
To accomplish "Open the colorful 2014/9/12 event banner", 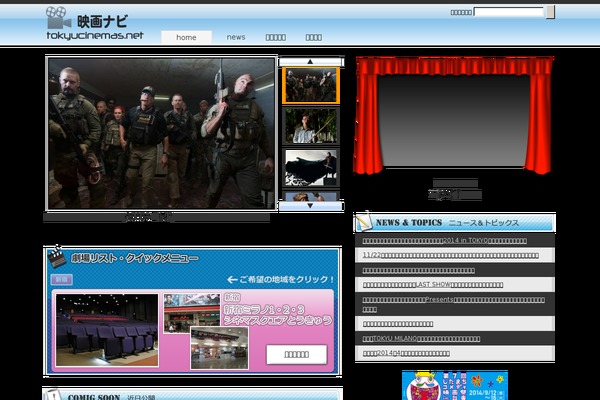I will pyautogui.click(x=455, y=385).
